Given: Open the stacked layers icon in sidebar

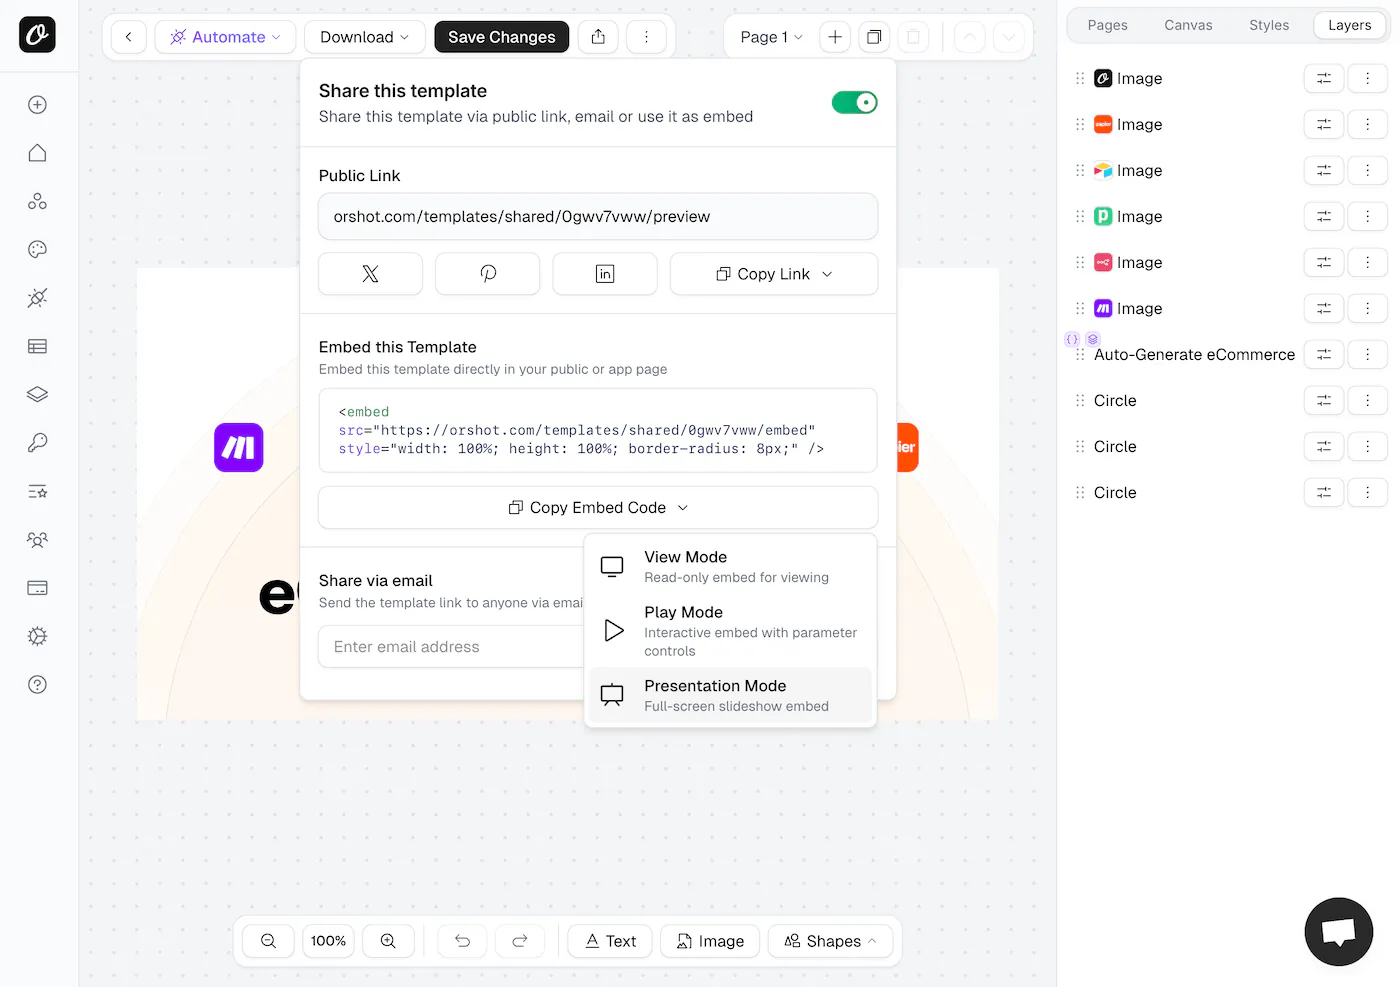Looking at the screenshot, I should [37, 394].
